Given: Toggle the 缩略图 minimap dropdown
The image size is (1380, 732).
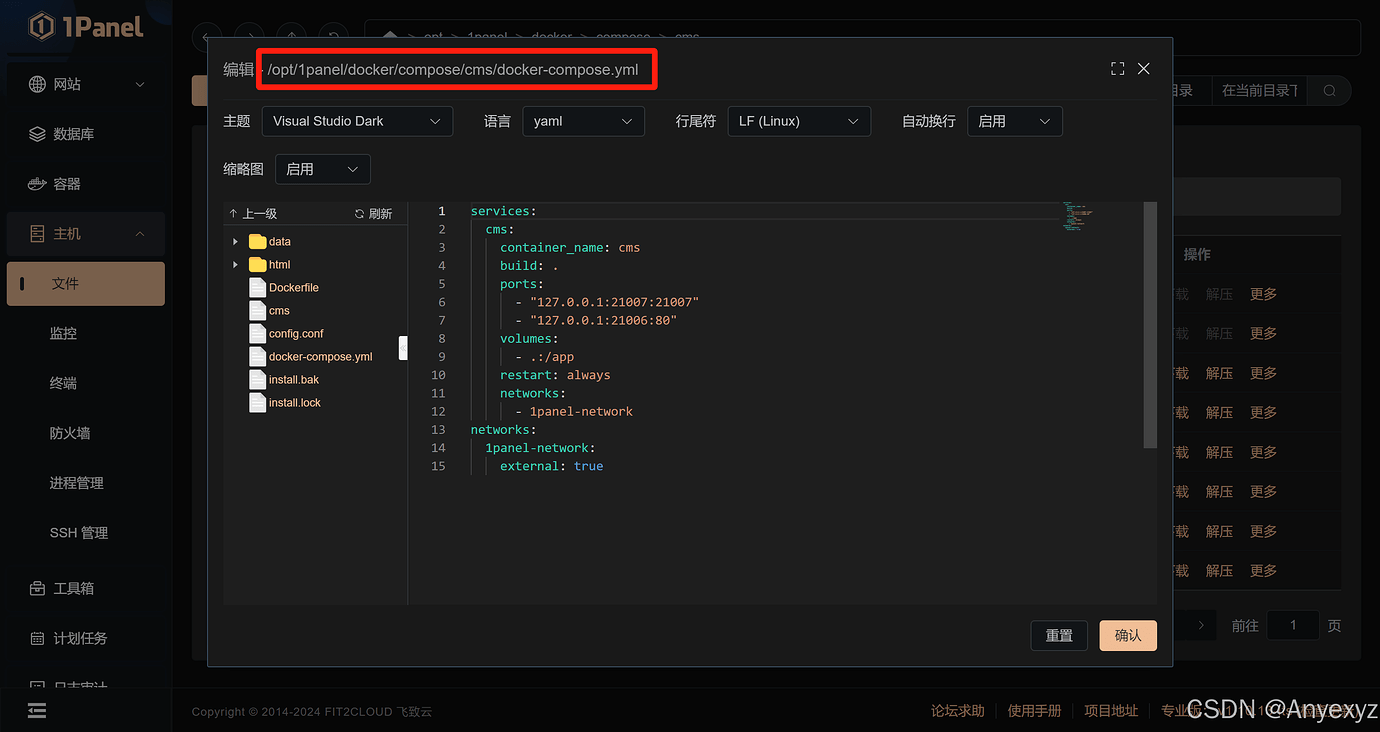Looking at the screenshot, I should pyautogui.click(x=321, y=169).
